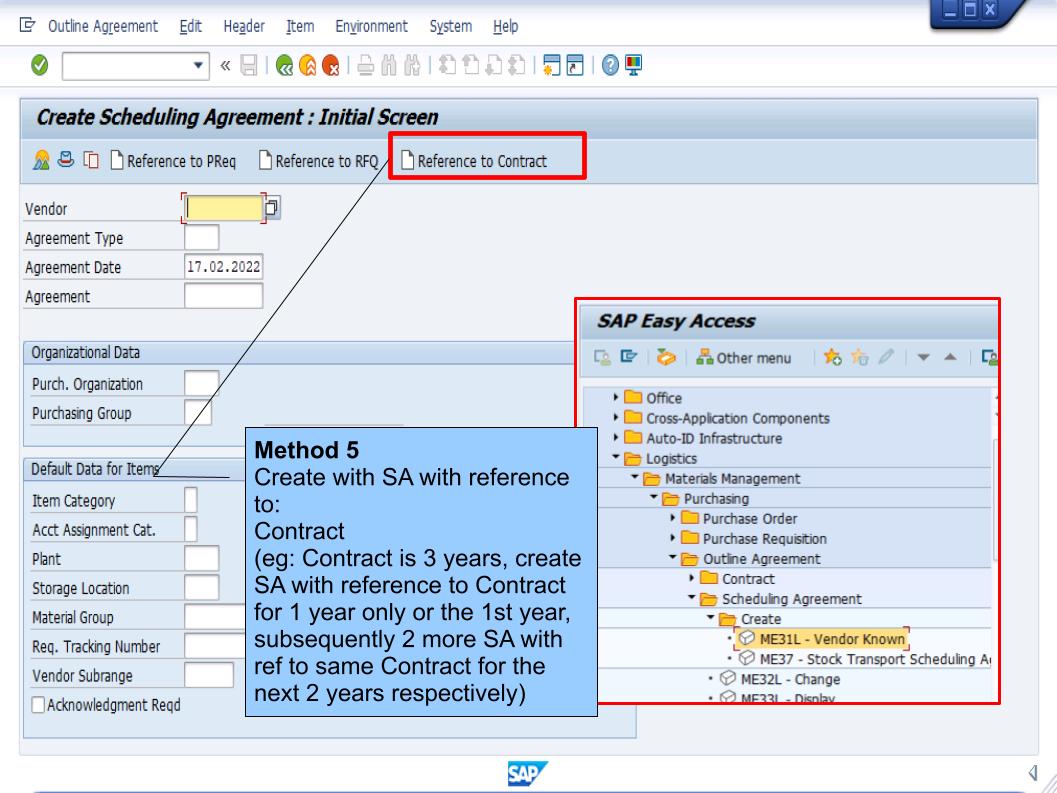Open the Environment menu

pos(371,26)
